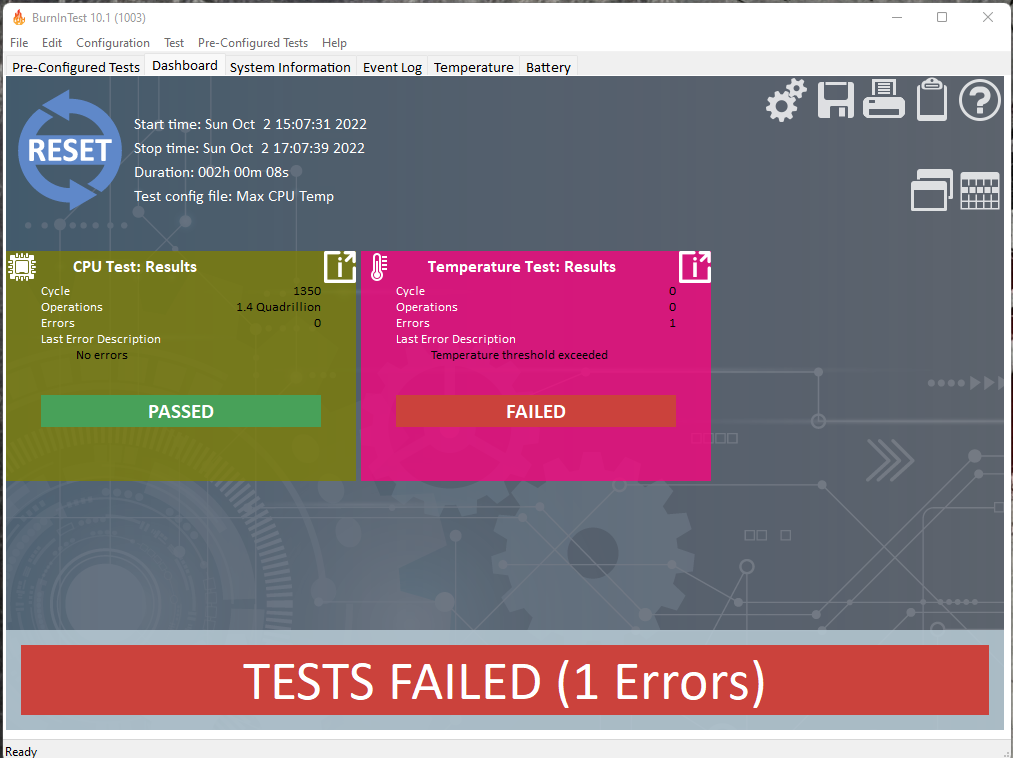Screen dimensions: 1013x758
Task: Click the Start time line
Action: [x=250, y=124]
